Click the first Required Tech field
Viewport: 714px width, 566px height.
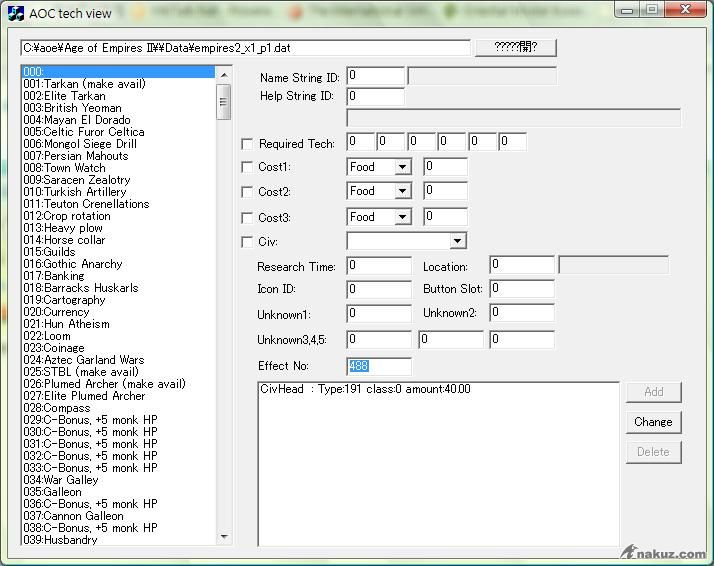click(360, 142)
